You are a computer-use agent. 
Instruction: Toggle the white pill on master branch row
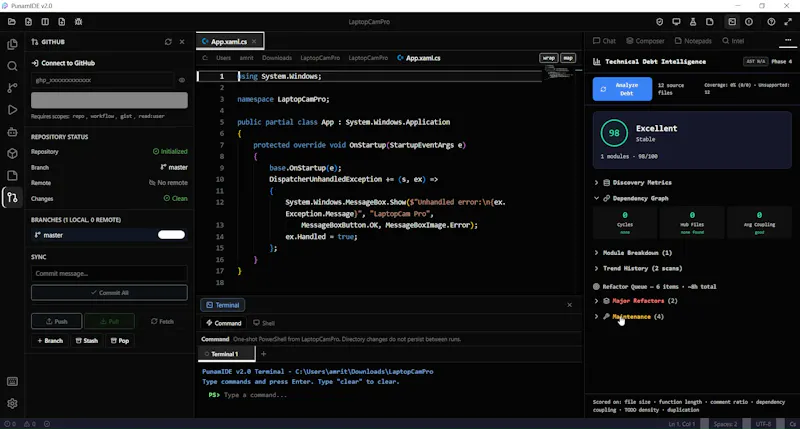(x=171, y=235)
